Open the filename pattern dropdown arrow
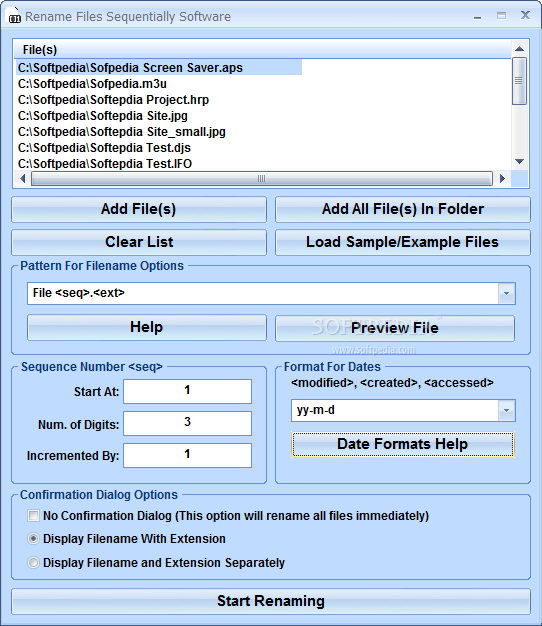This screenshot has width=542, height=626. coord(507,293)
